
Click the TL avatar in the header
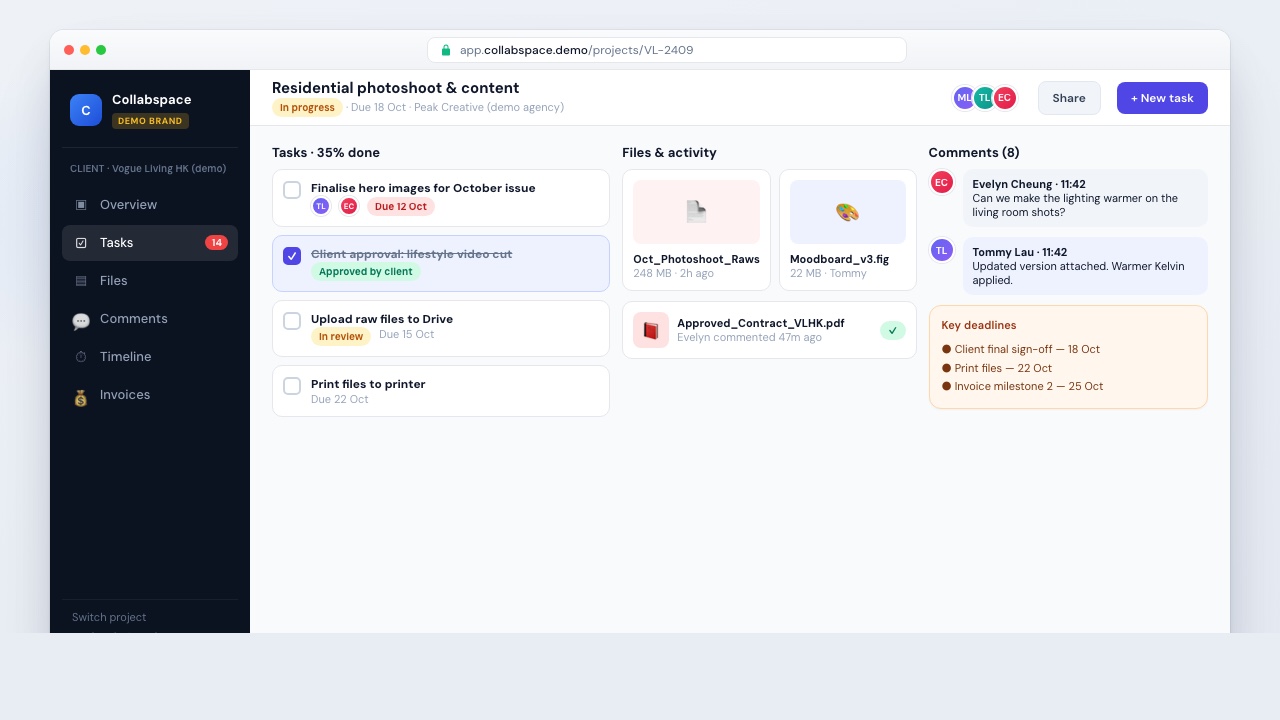(985, 98)
